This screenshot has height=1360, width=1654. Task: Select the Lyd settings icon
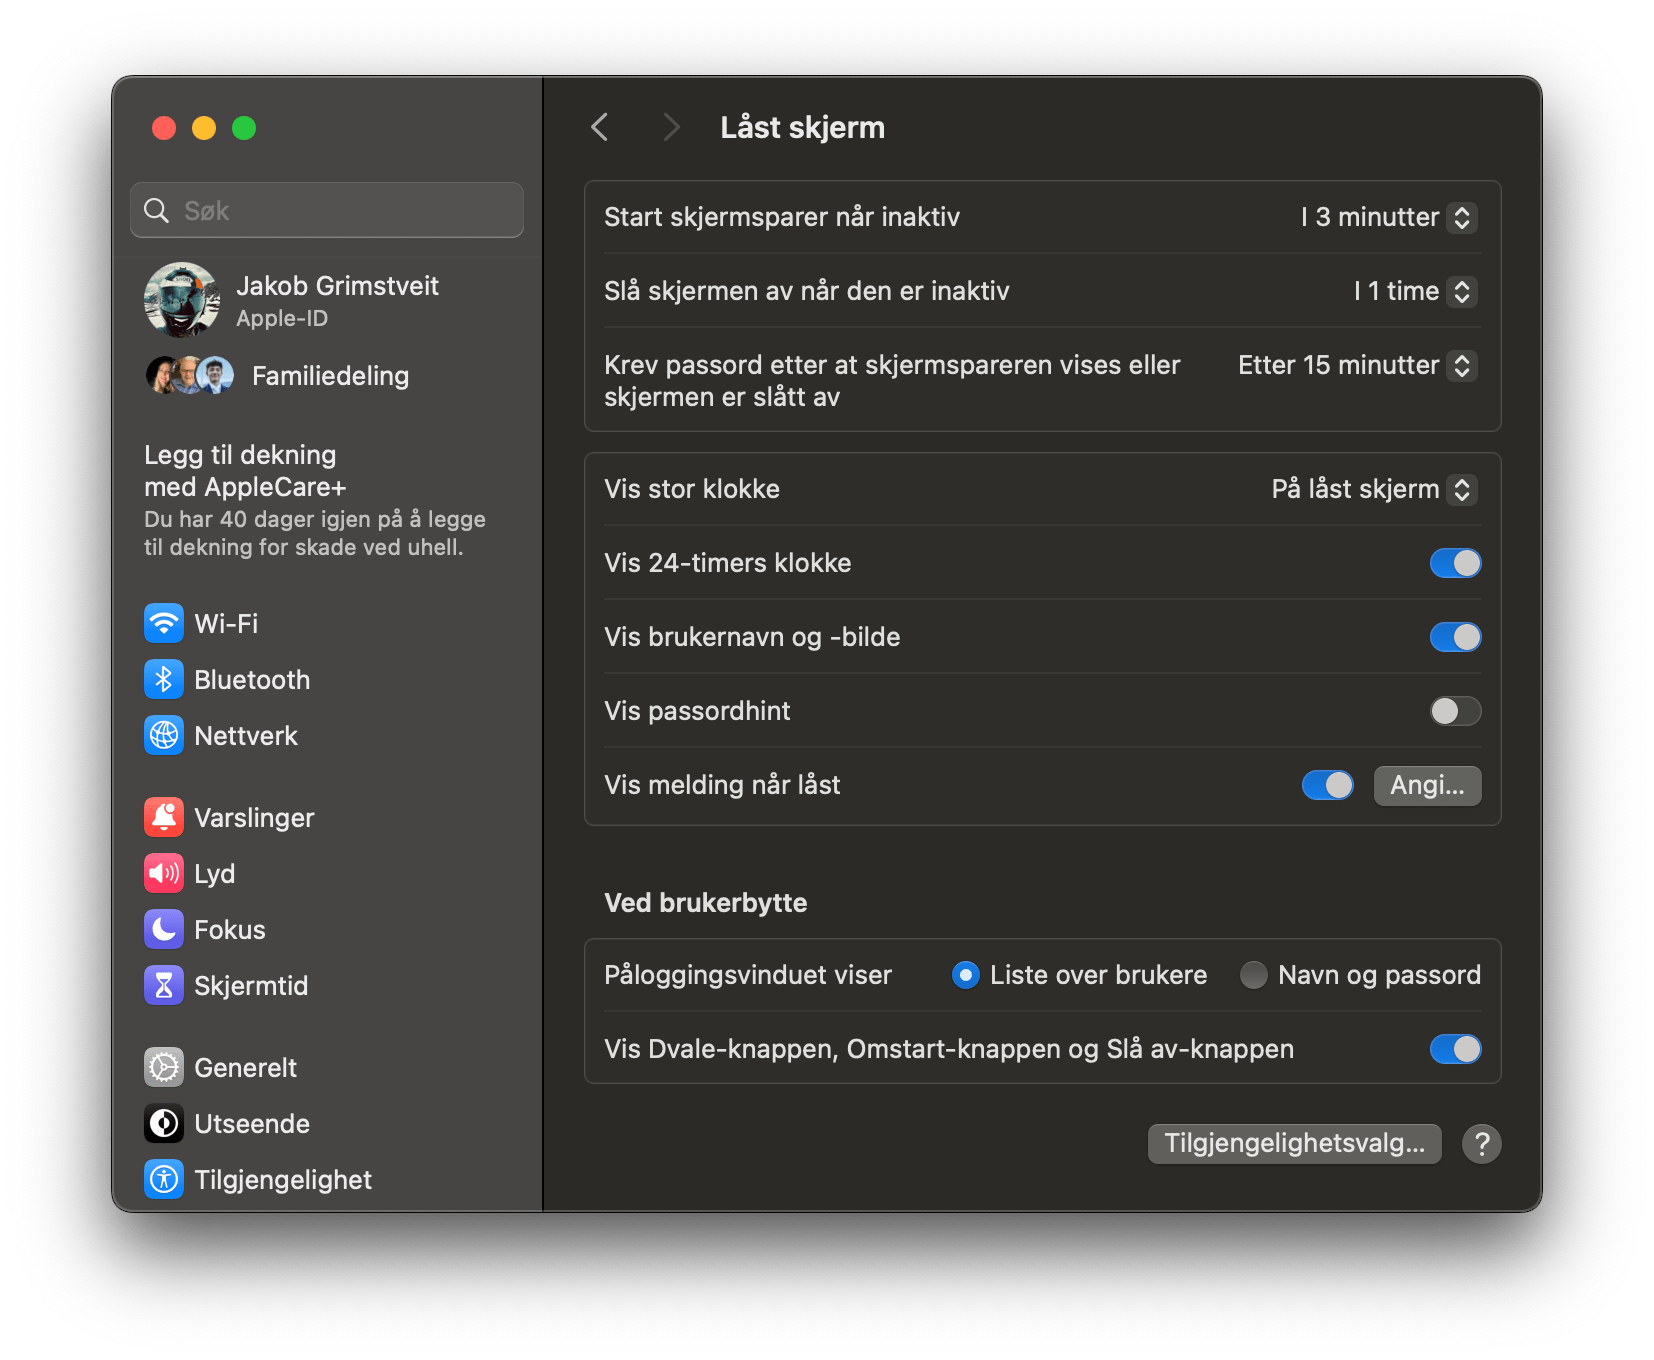[164, 873]
